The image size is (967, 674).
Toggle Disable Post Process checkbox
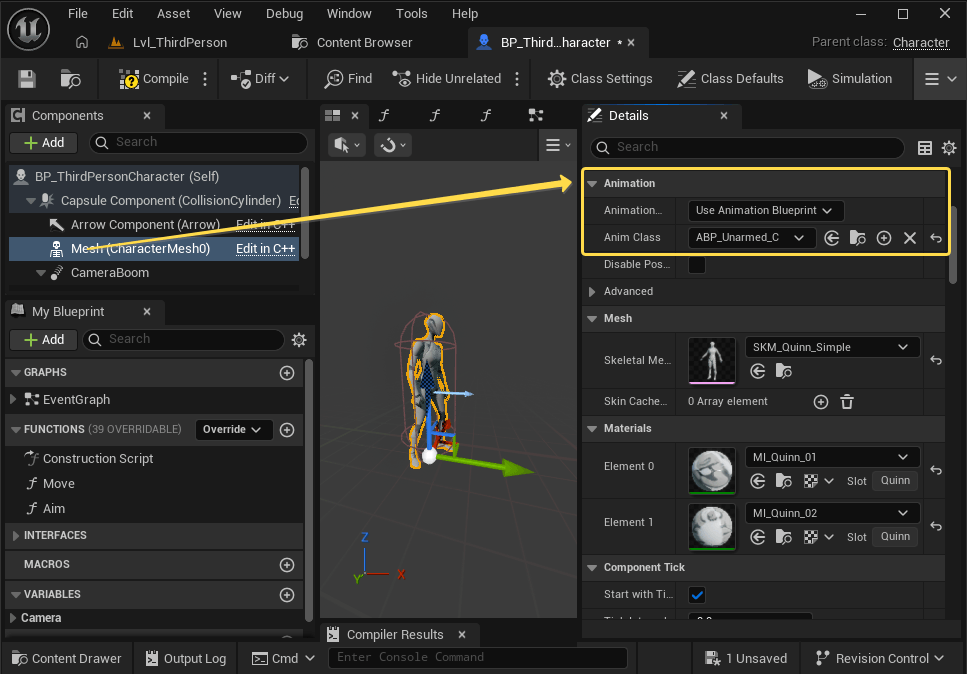[x=697, y=265]
